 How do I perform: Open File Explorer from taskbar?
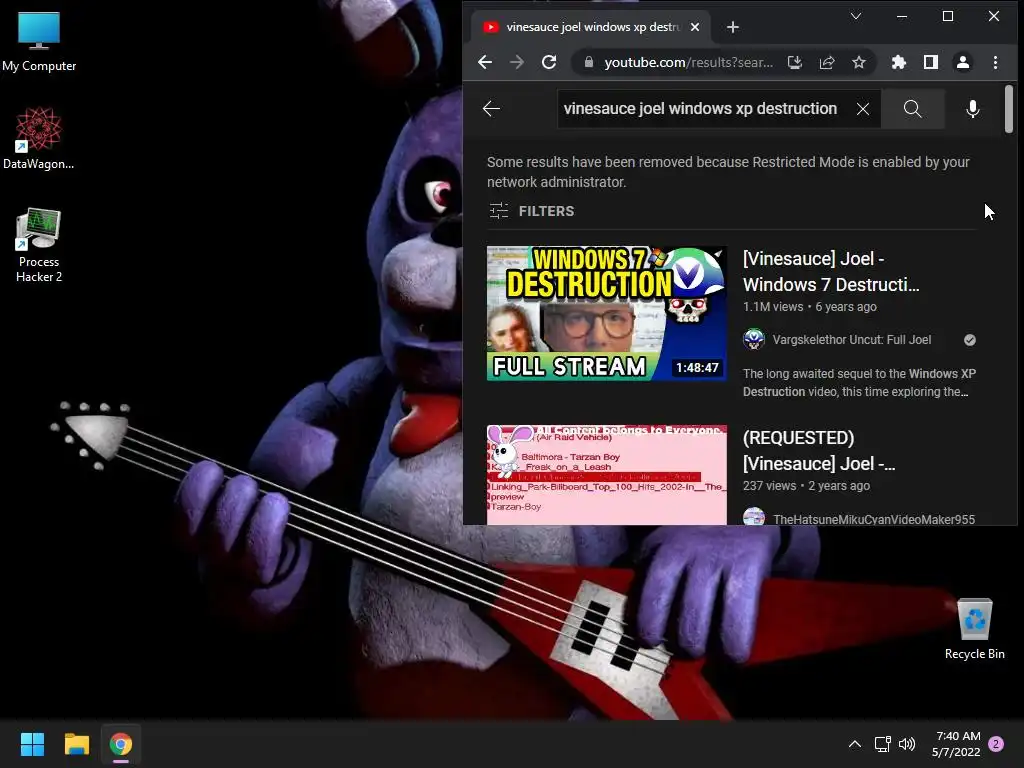[x=76, y=744]
